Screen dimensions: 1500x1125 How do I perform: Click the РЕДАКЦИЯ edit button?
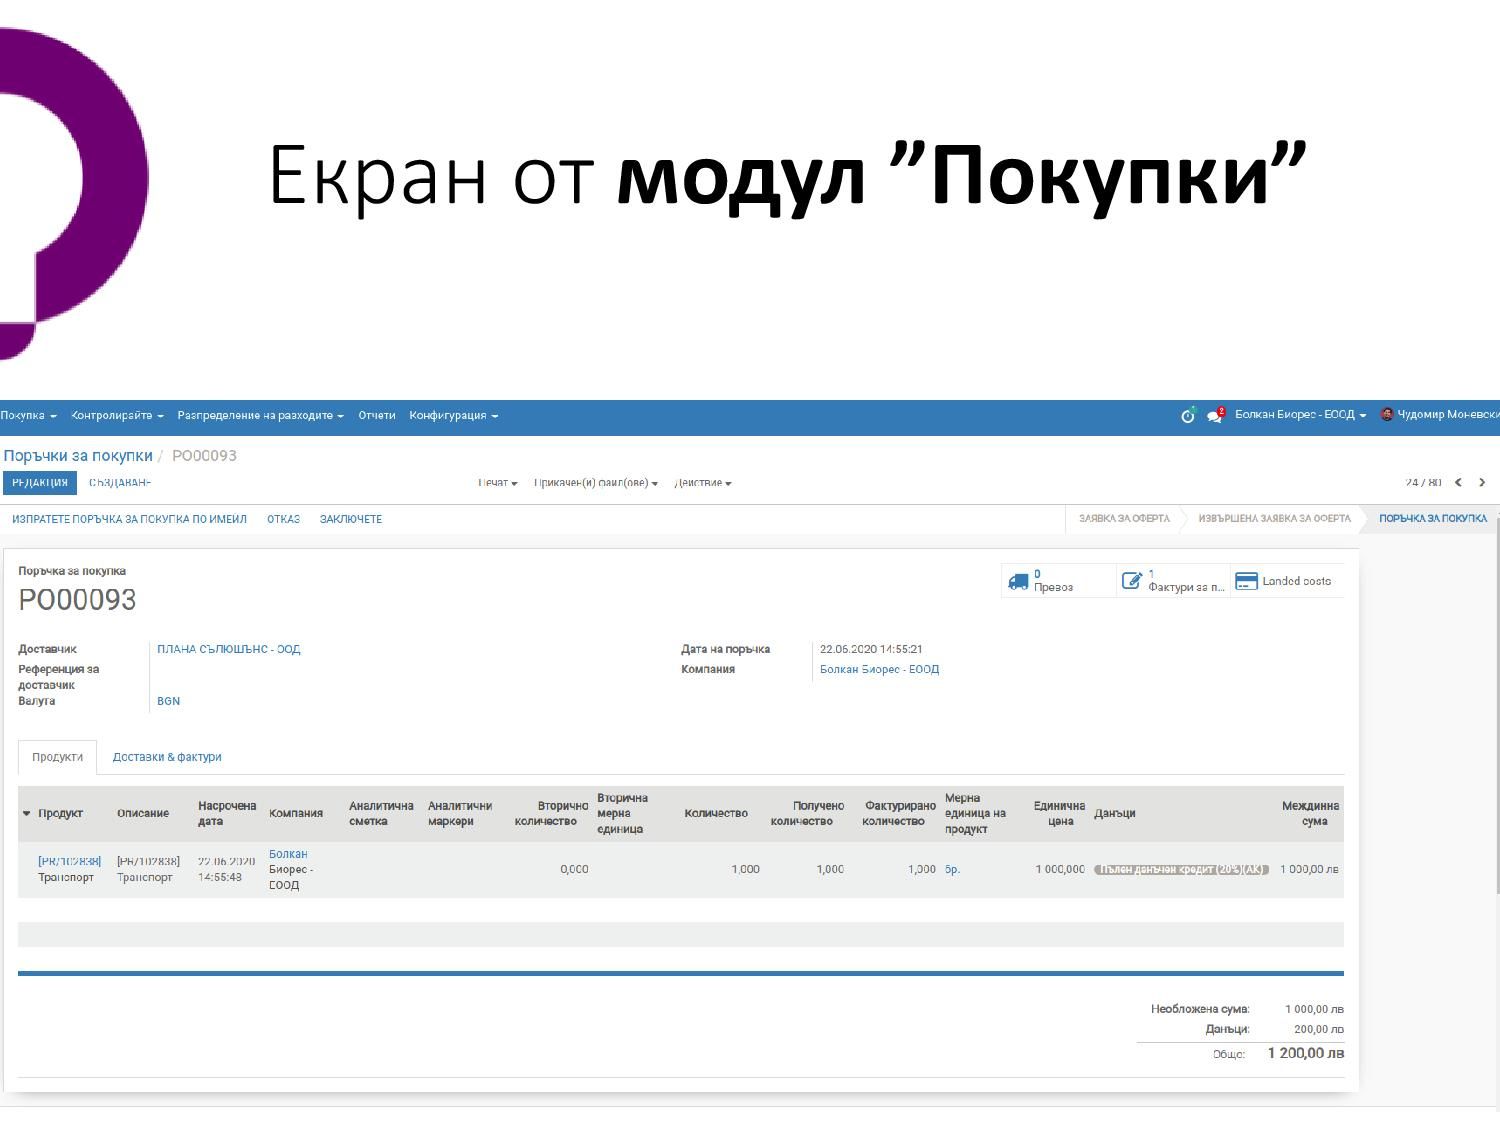(x=40, y=483)
